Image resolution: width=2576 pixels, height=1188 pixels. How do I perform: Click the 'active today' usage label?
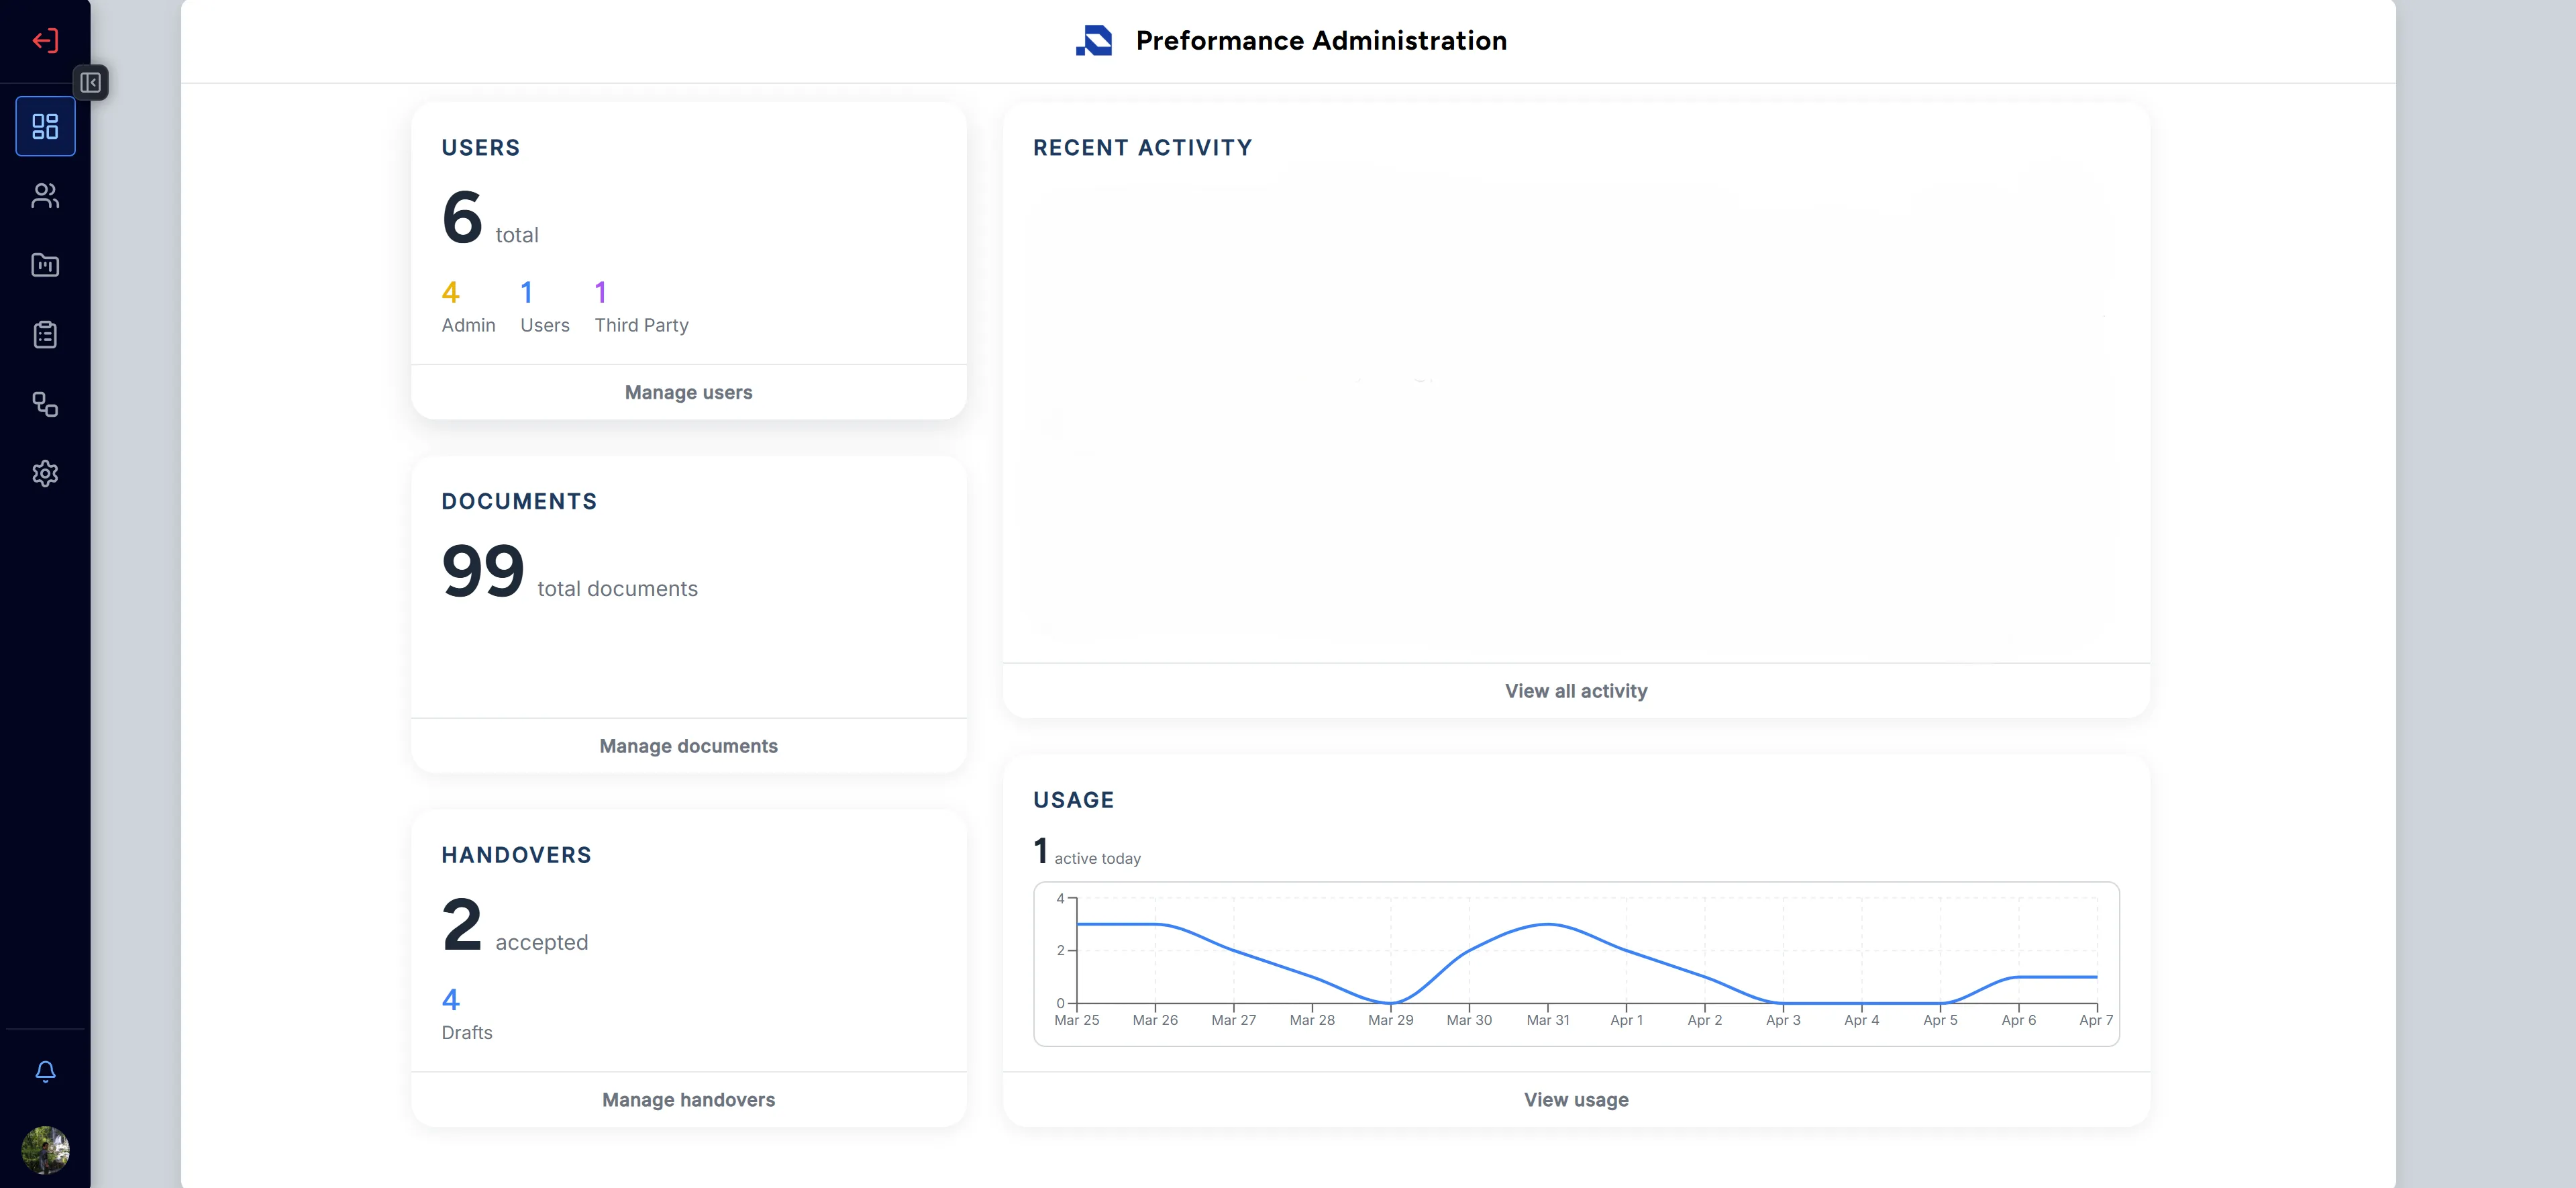coord(1097,858)
